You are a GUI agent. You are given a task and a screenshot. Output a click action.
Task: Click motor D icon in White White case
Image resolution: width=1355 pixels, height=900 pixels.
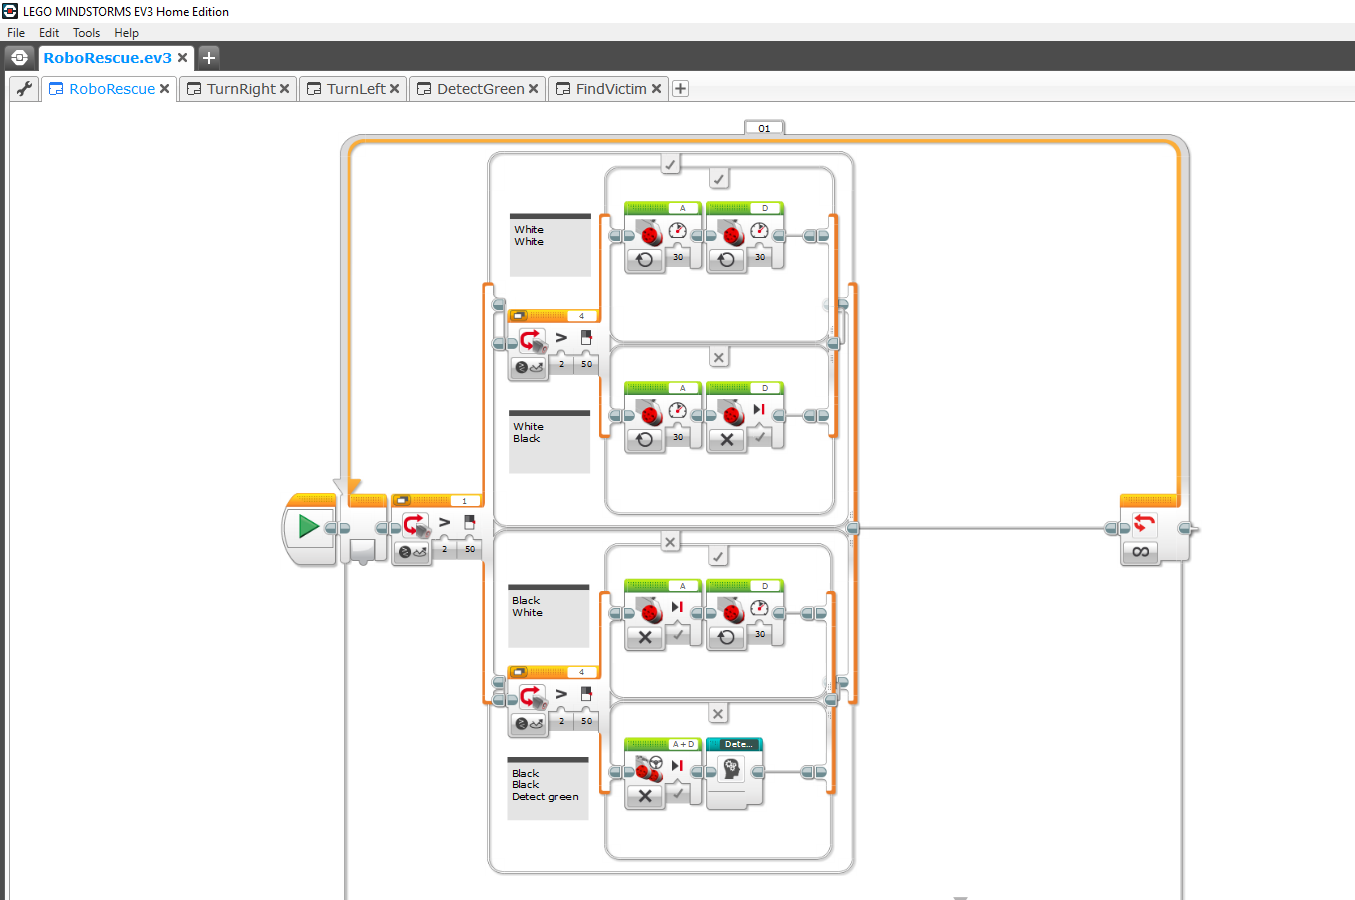tap(732, 234)
